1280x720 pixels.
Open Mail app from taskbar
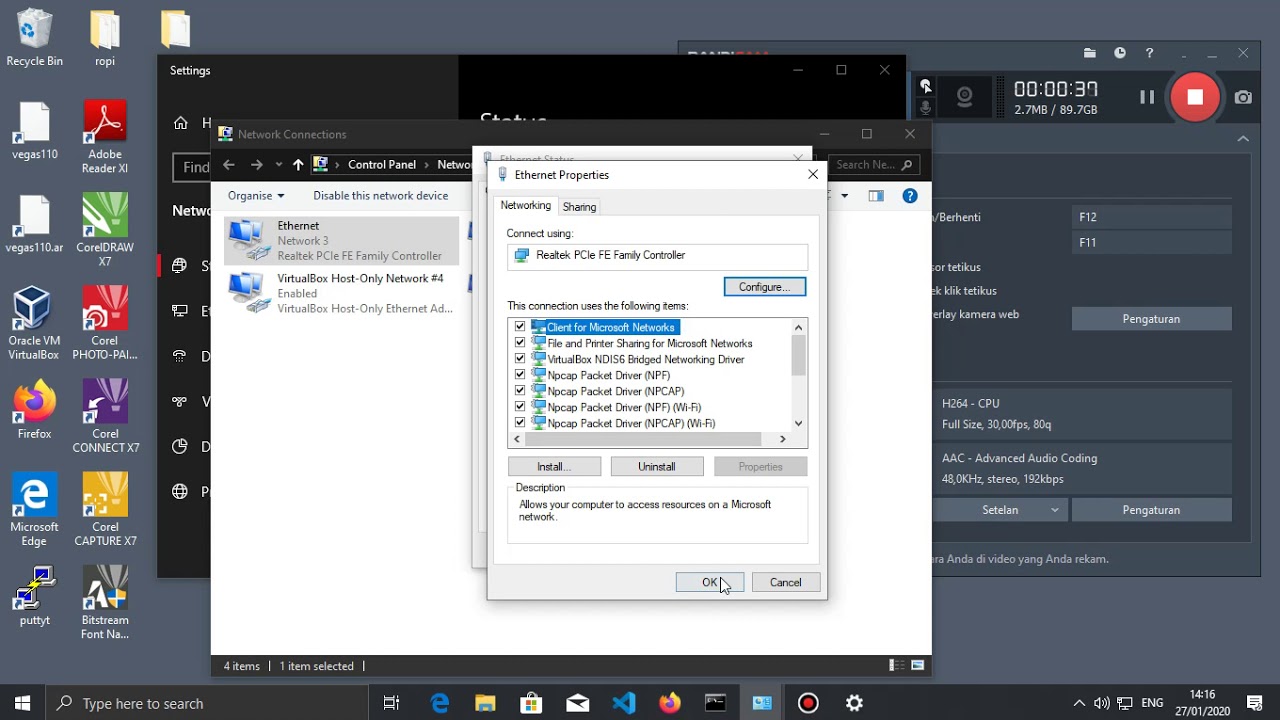click(578, 703)
